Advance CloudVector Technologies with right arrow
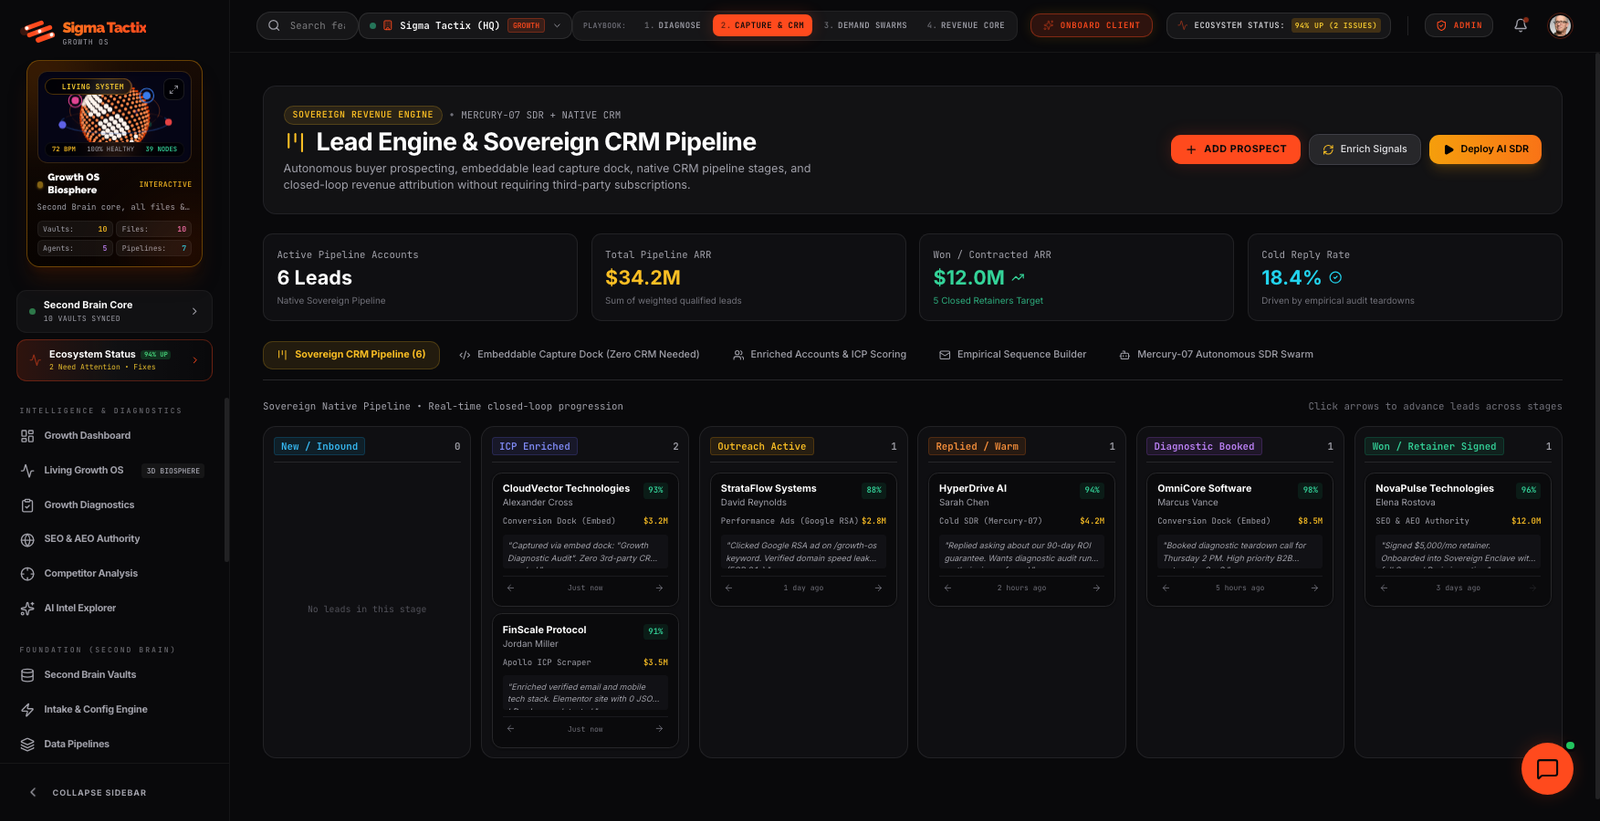The width and height of the screenshot is (1600, 821). coord(659,588)
